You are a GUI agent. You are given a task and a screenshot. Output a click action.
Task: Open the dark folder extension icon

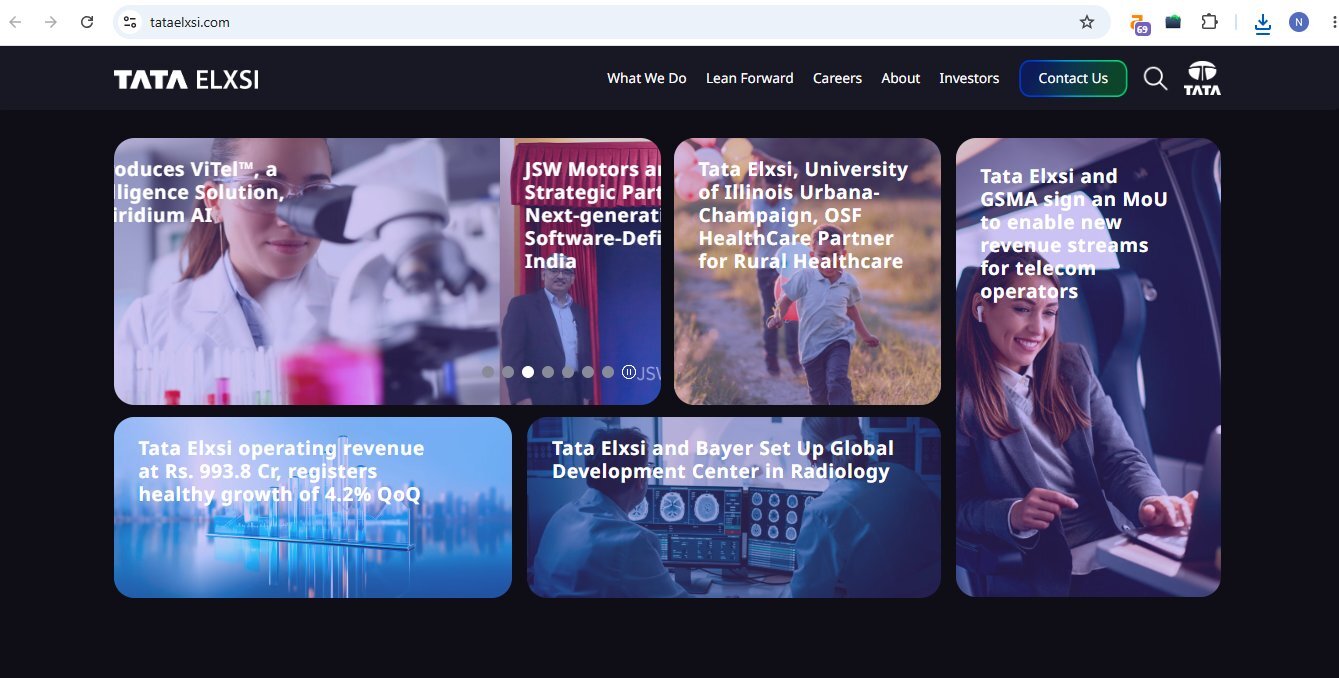click(1174, 22)
